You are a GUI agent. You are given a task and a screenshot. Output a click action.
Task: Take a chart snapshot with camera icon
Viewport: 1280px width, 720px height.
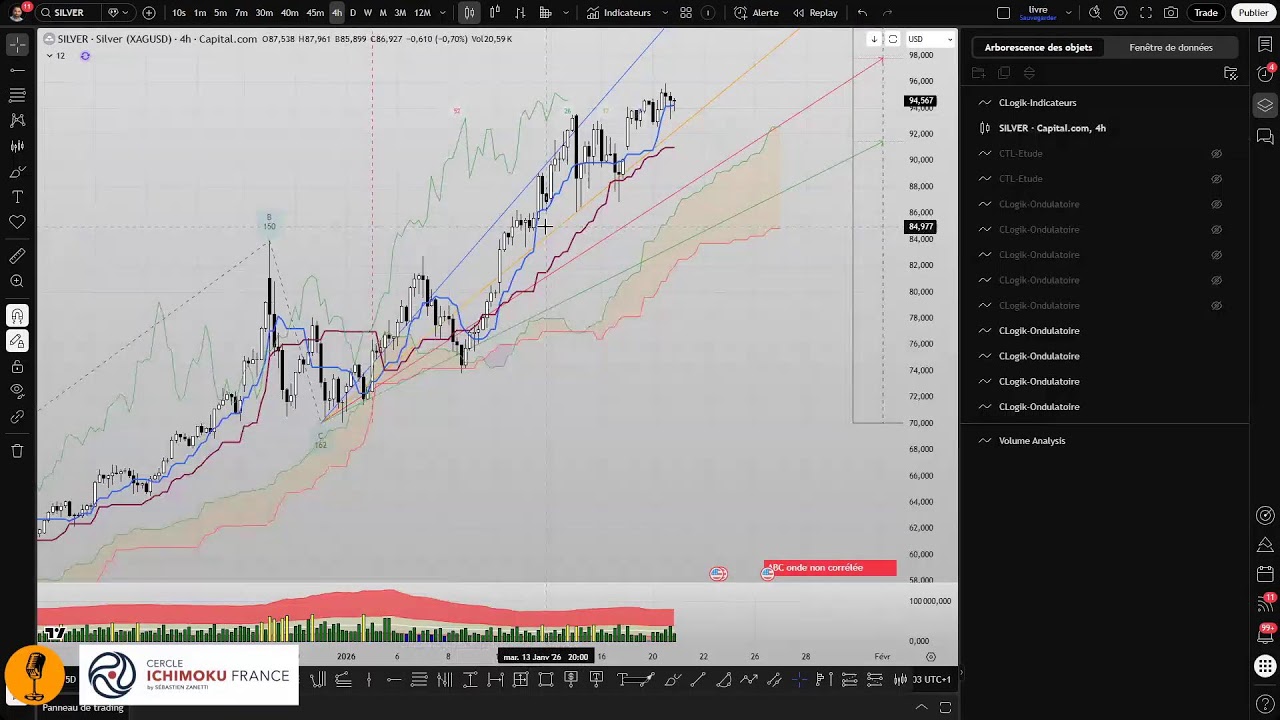(1171, 13)
